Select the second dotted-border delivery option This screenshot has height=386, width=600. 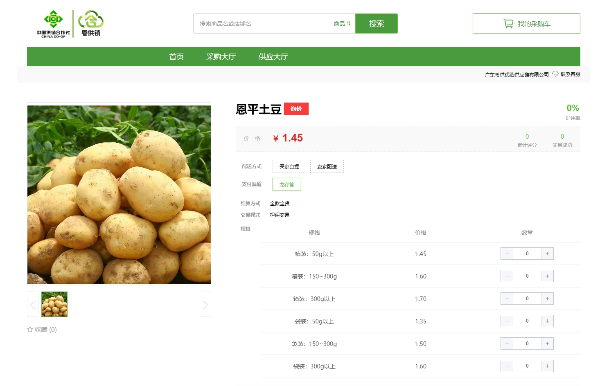327,166
